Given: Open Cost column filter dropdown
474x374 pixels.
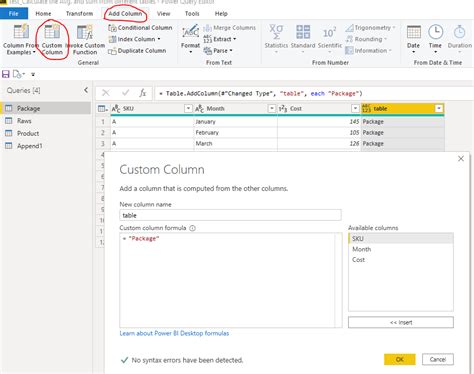Looking at the screenshot, I should click(355, 108).
